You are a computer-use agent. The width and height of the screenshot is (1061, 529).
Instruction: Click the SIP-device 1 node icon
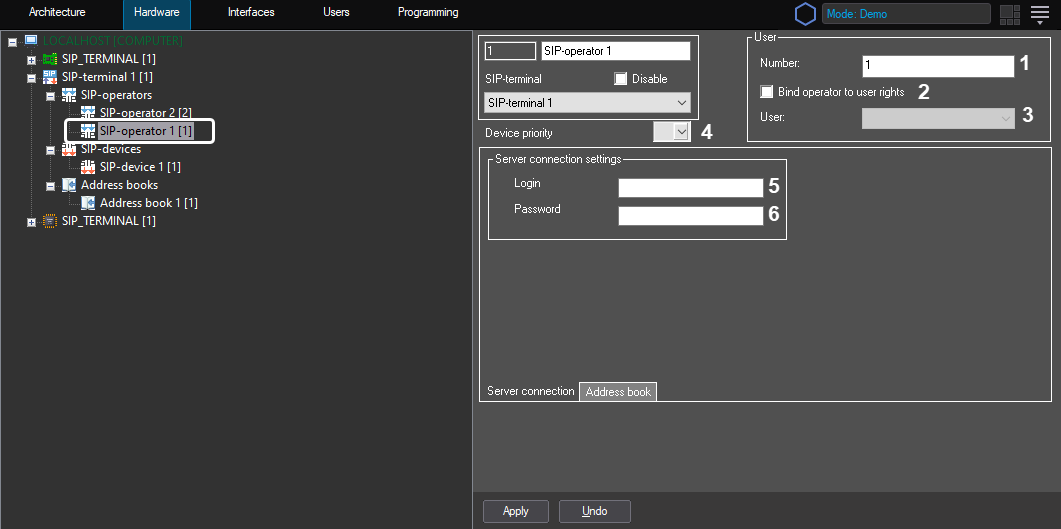point(88,167)
